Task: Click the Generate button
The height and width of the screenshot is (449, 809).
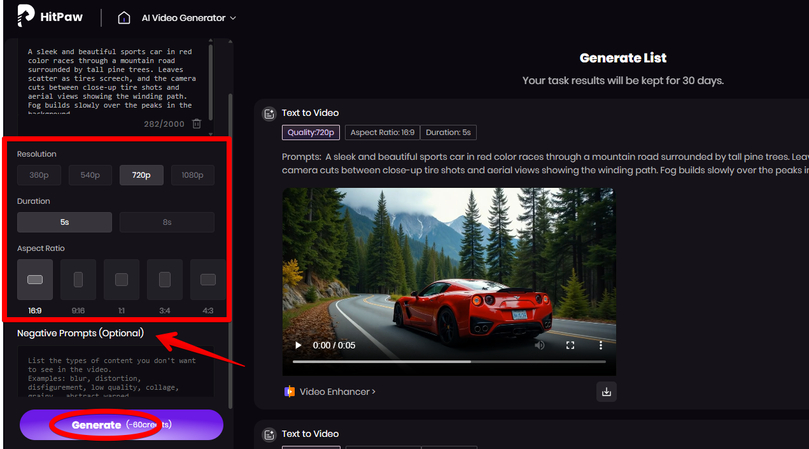Action: coord(121,425)
